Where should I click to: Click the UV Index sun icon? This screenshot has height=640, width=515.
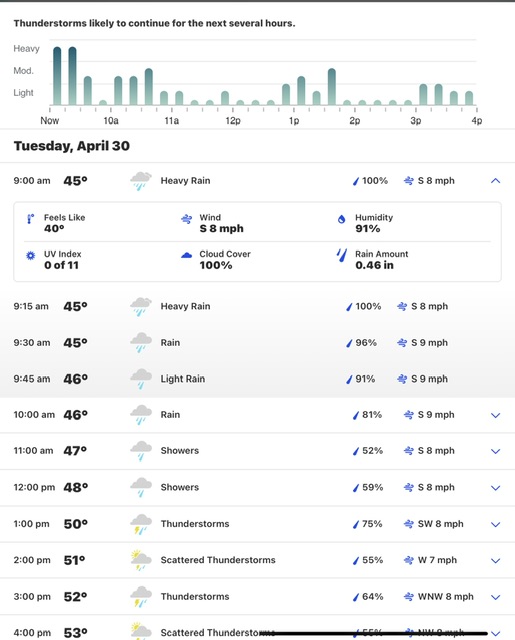pyautogui.click(x=31, y=256)
